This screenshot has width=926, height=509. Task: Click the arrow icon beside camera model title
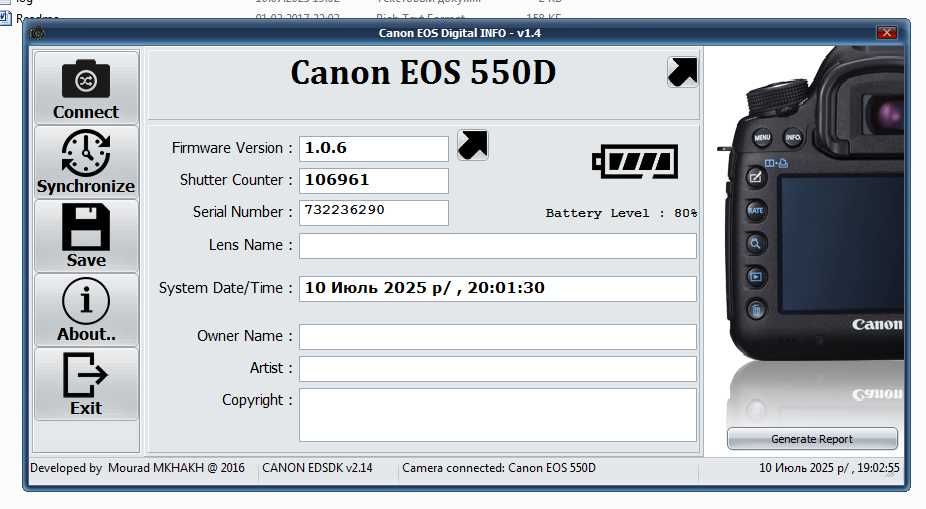pos(683,73)
